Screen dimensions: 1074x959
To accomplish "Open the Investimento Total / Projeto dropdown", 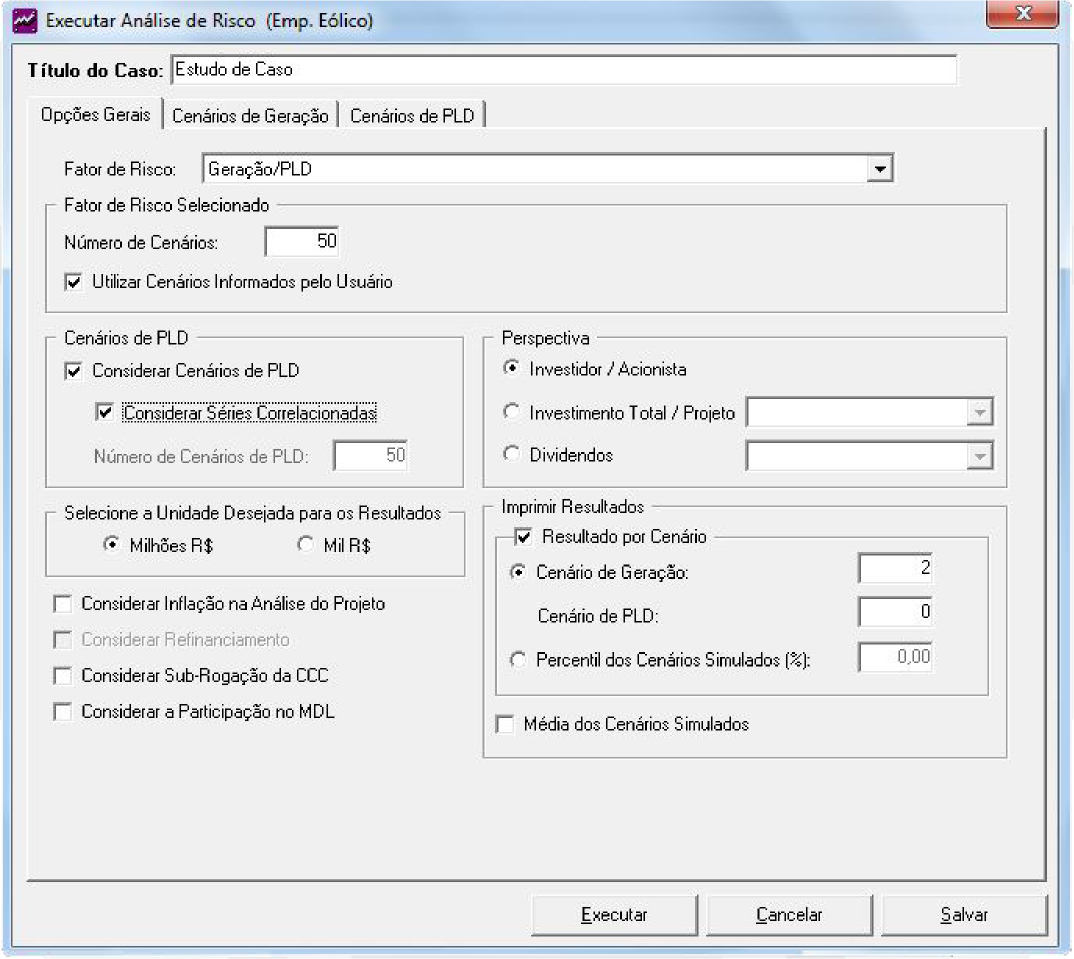I will (981, 413).
